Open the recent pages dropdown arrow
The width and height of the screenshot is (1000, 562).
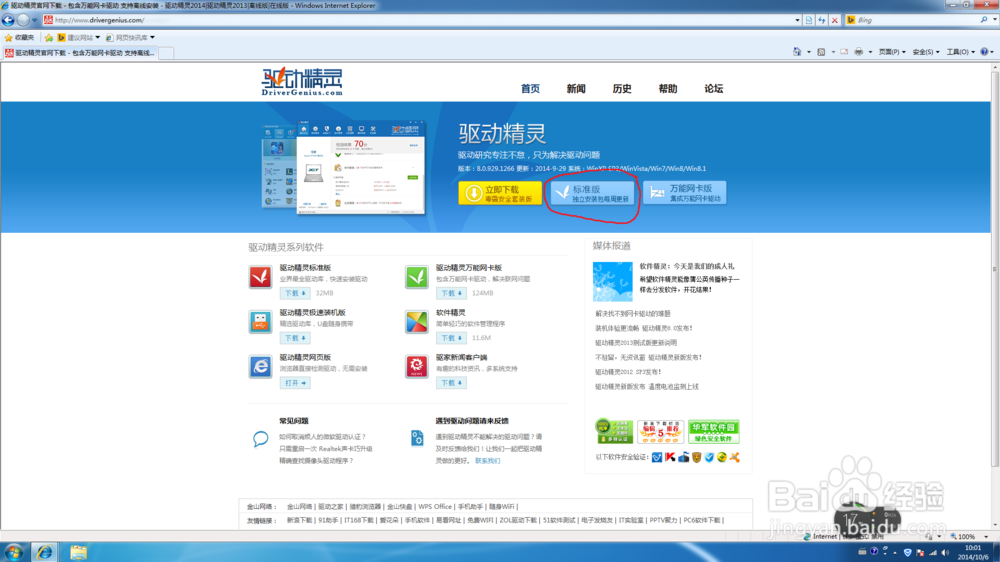34,20
